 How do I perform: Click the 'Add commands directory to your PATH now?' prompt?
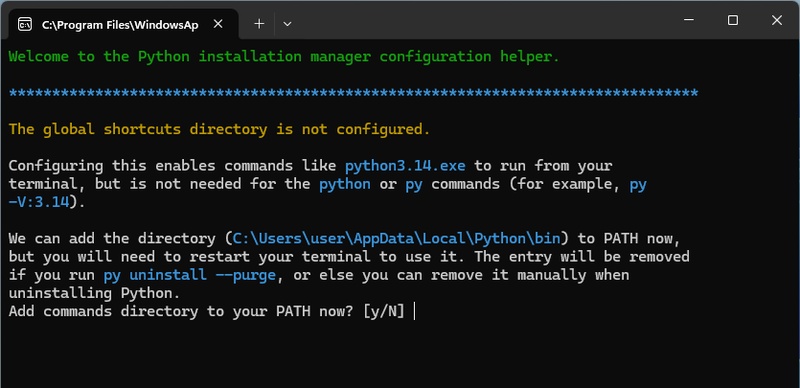[x=181, y=311]
